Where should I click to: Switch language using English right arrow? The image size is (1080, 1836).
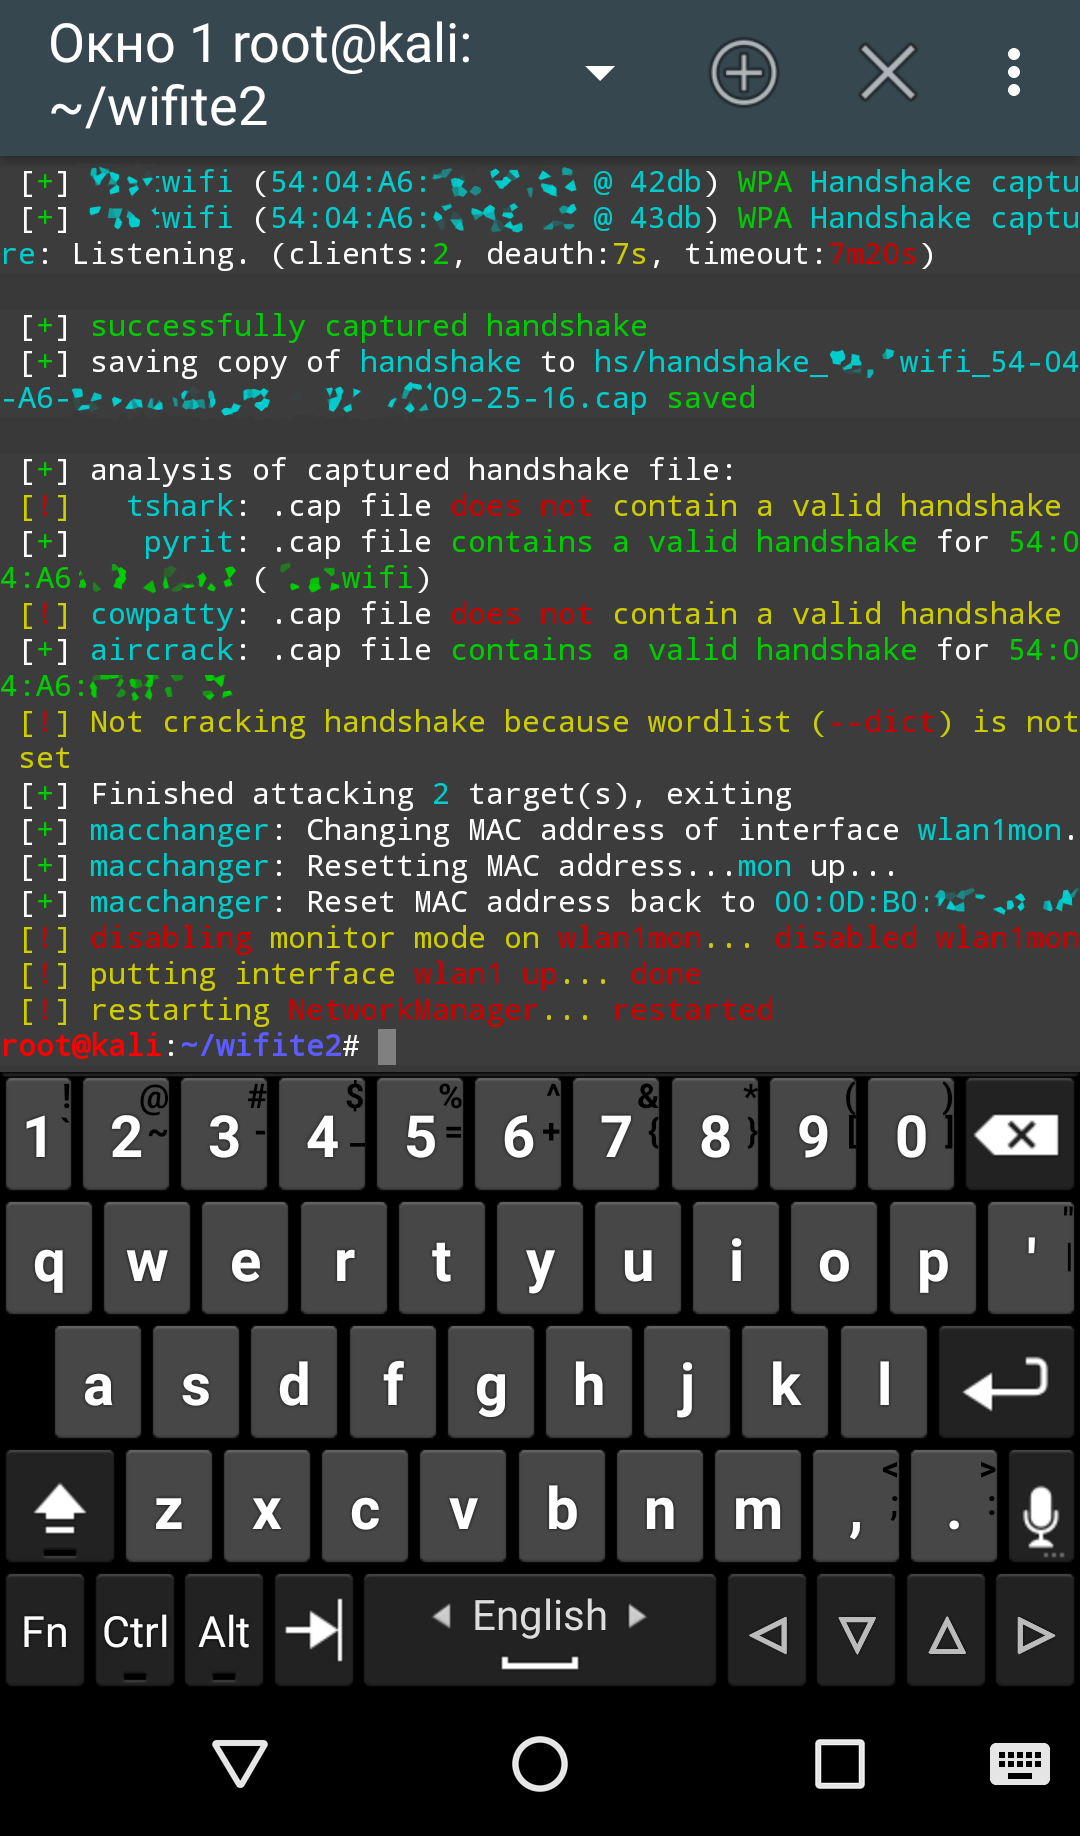pos(637,1615)
